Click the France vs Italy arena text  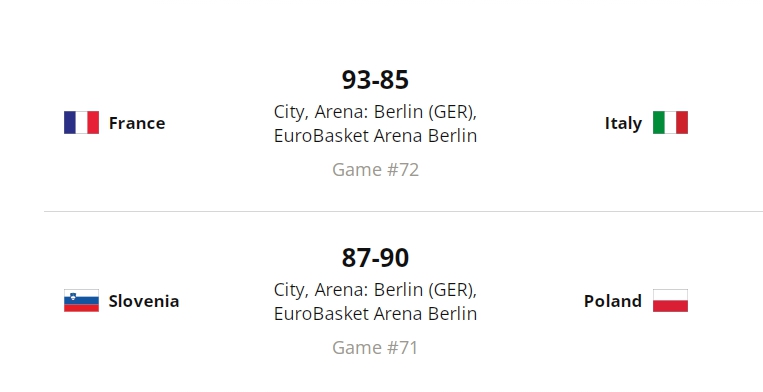click(375, 124)
